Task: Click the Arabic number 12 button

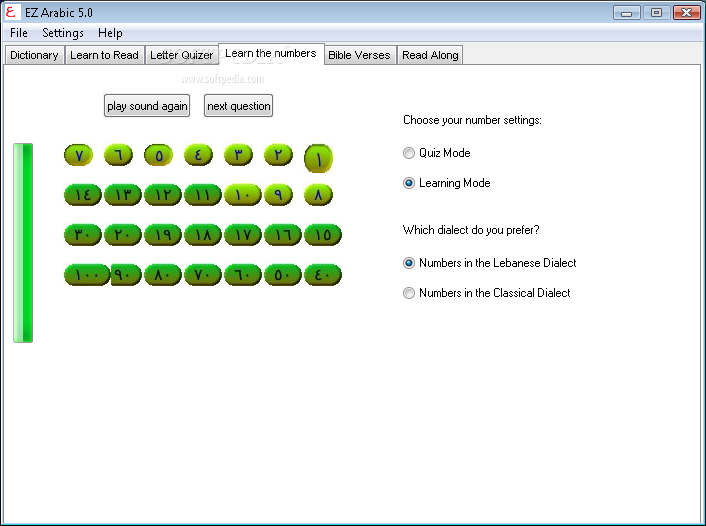Action: click(x=163, y=195)
